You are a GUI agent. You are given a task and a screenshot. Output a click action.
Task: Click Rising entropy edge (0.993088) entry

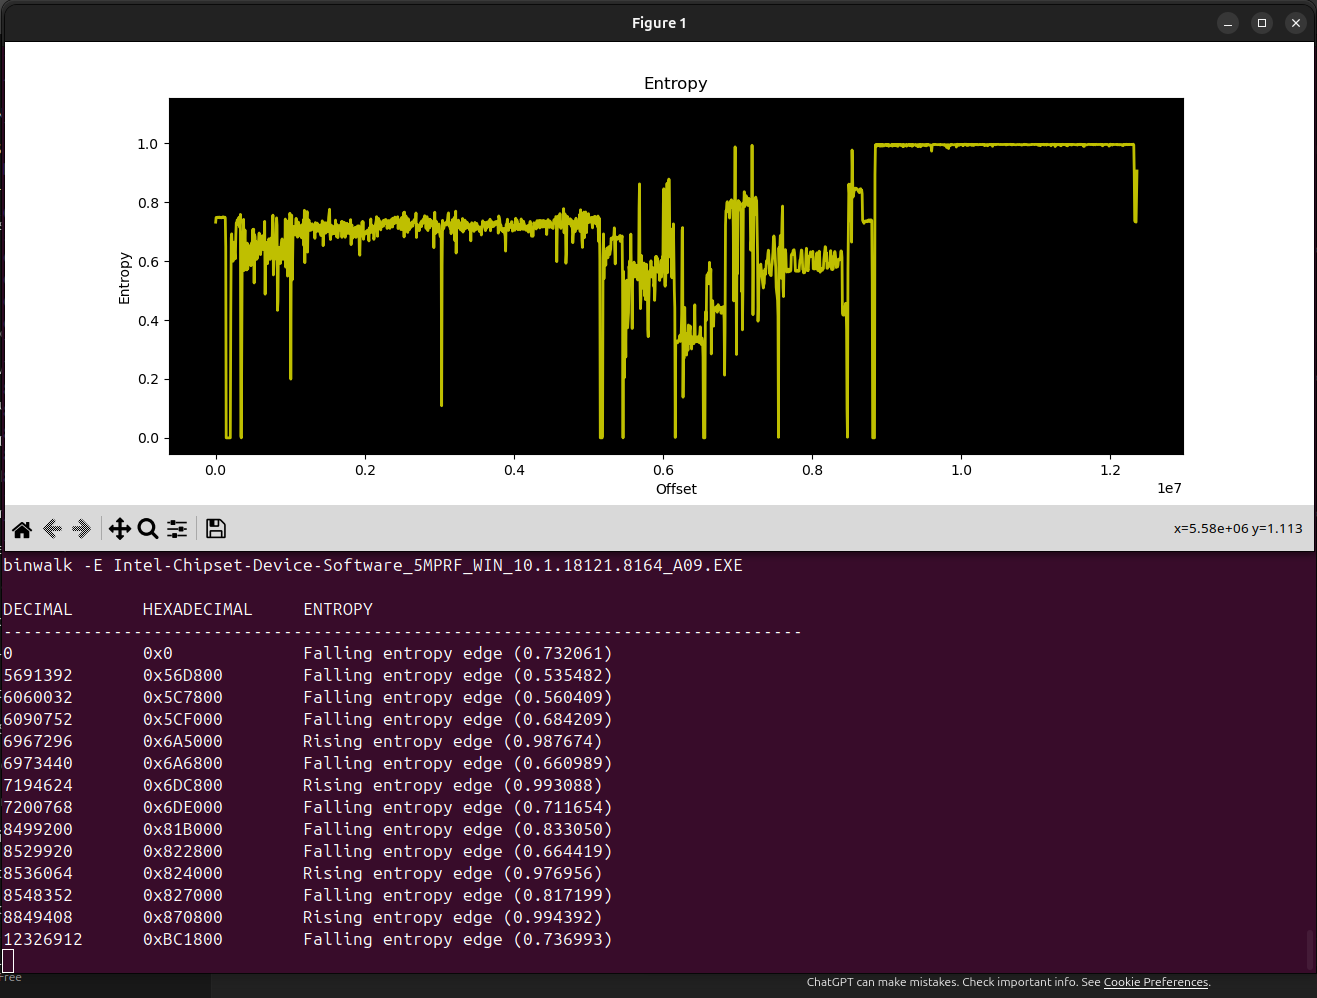453,785
